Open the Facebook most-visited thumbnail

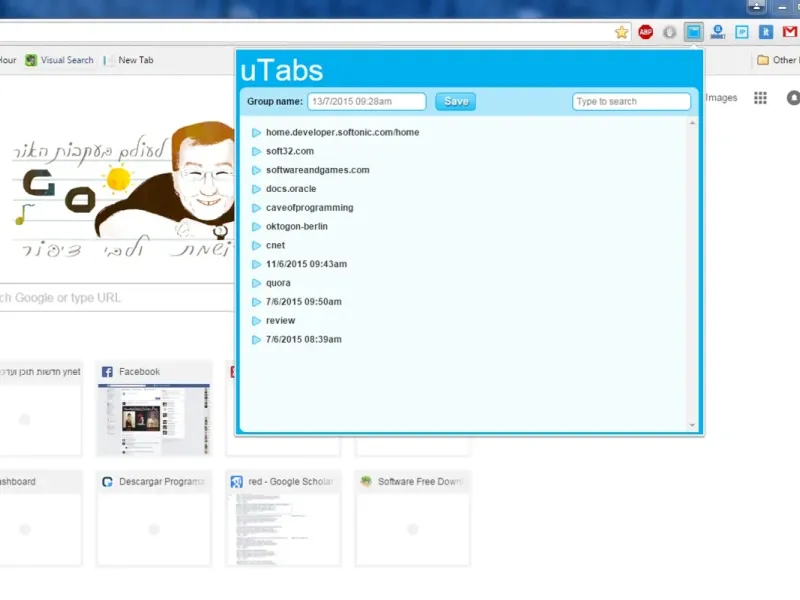point(154,418)
